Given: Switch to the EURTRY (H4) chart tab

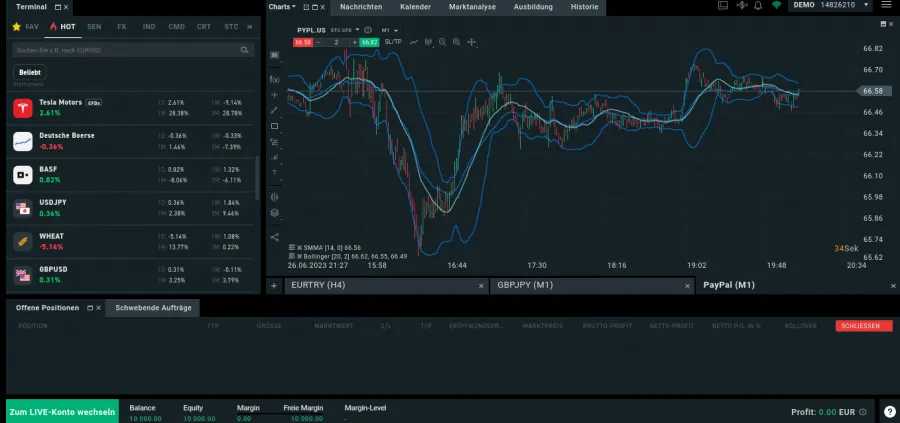Looking at the screenshot, I should (386, 285).
